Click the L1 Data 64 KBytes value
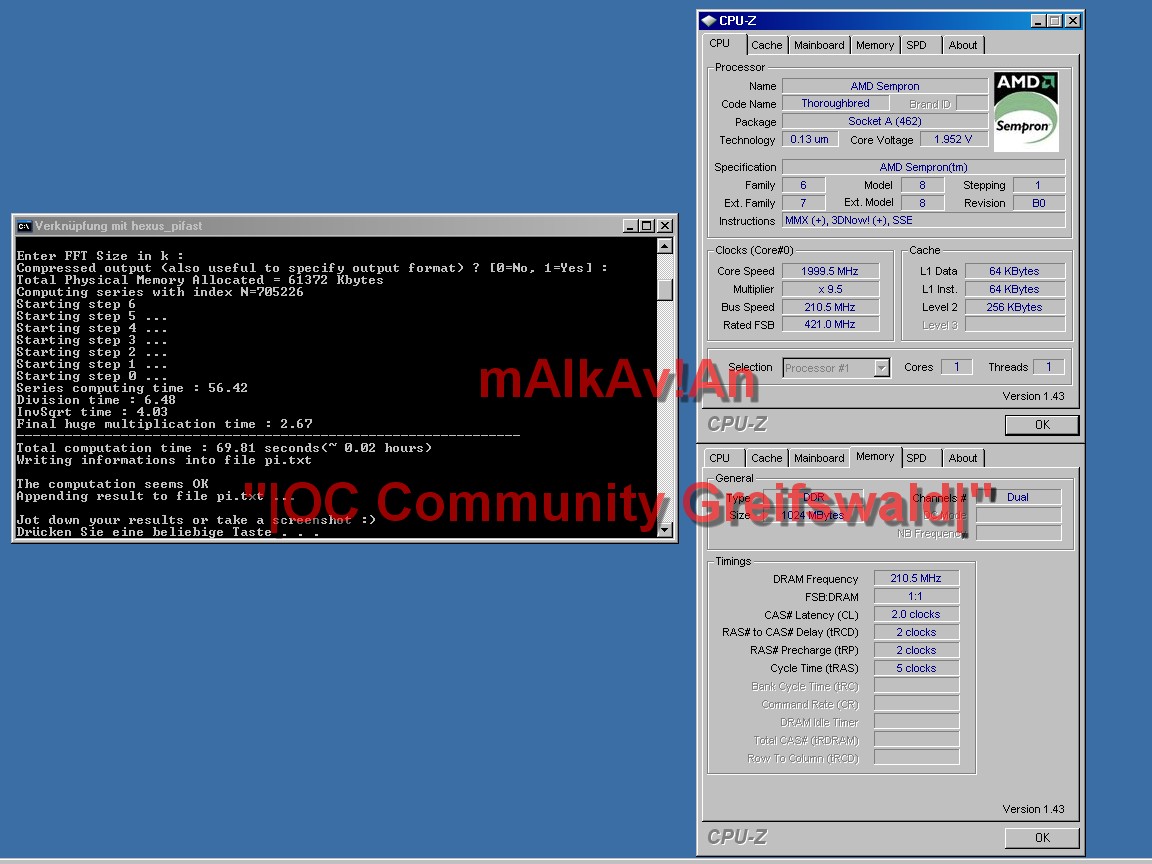 (1014, 271)
